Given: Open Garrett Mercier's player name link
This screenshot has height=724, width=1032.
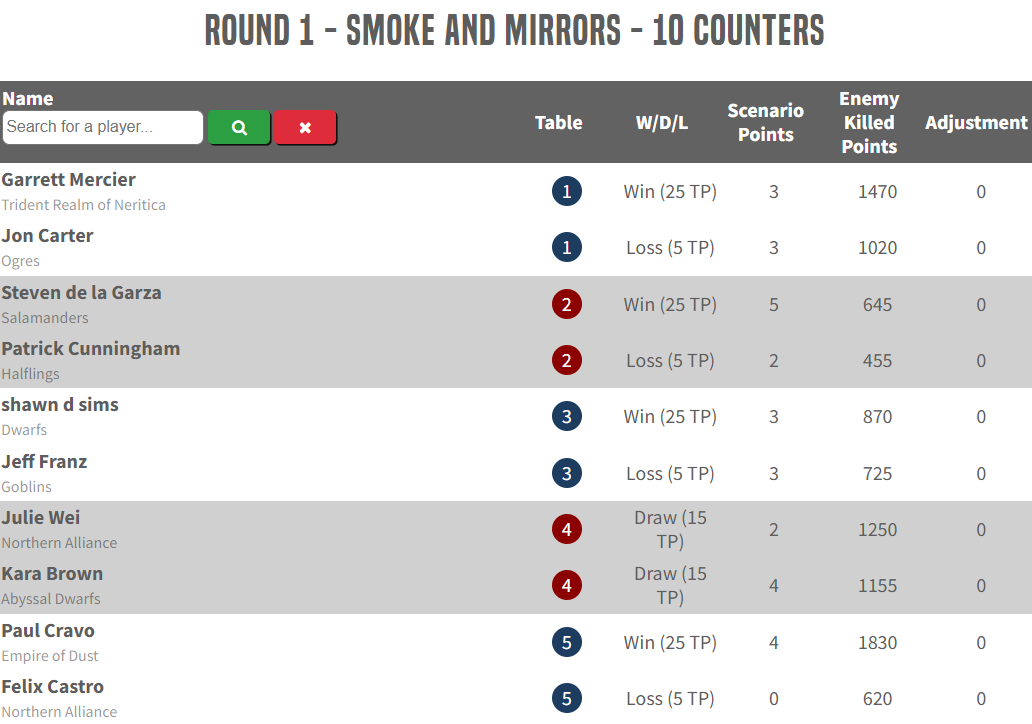Looking at the screenshot, I should pos(69,180).
